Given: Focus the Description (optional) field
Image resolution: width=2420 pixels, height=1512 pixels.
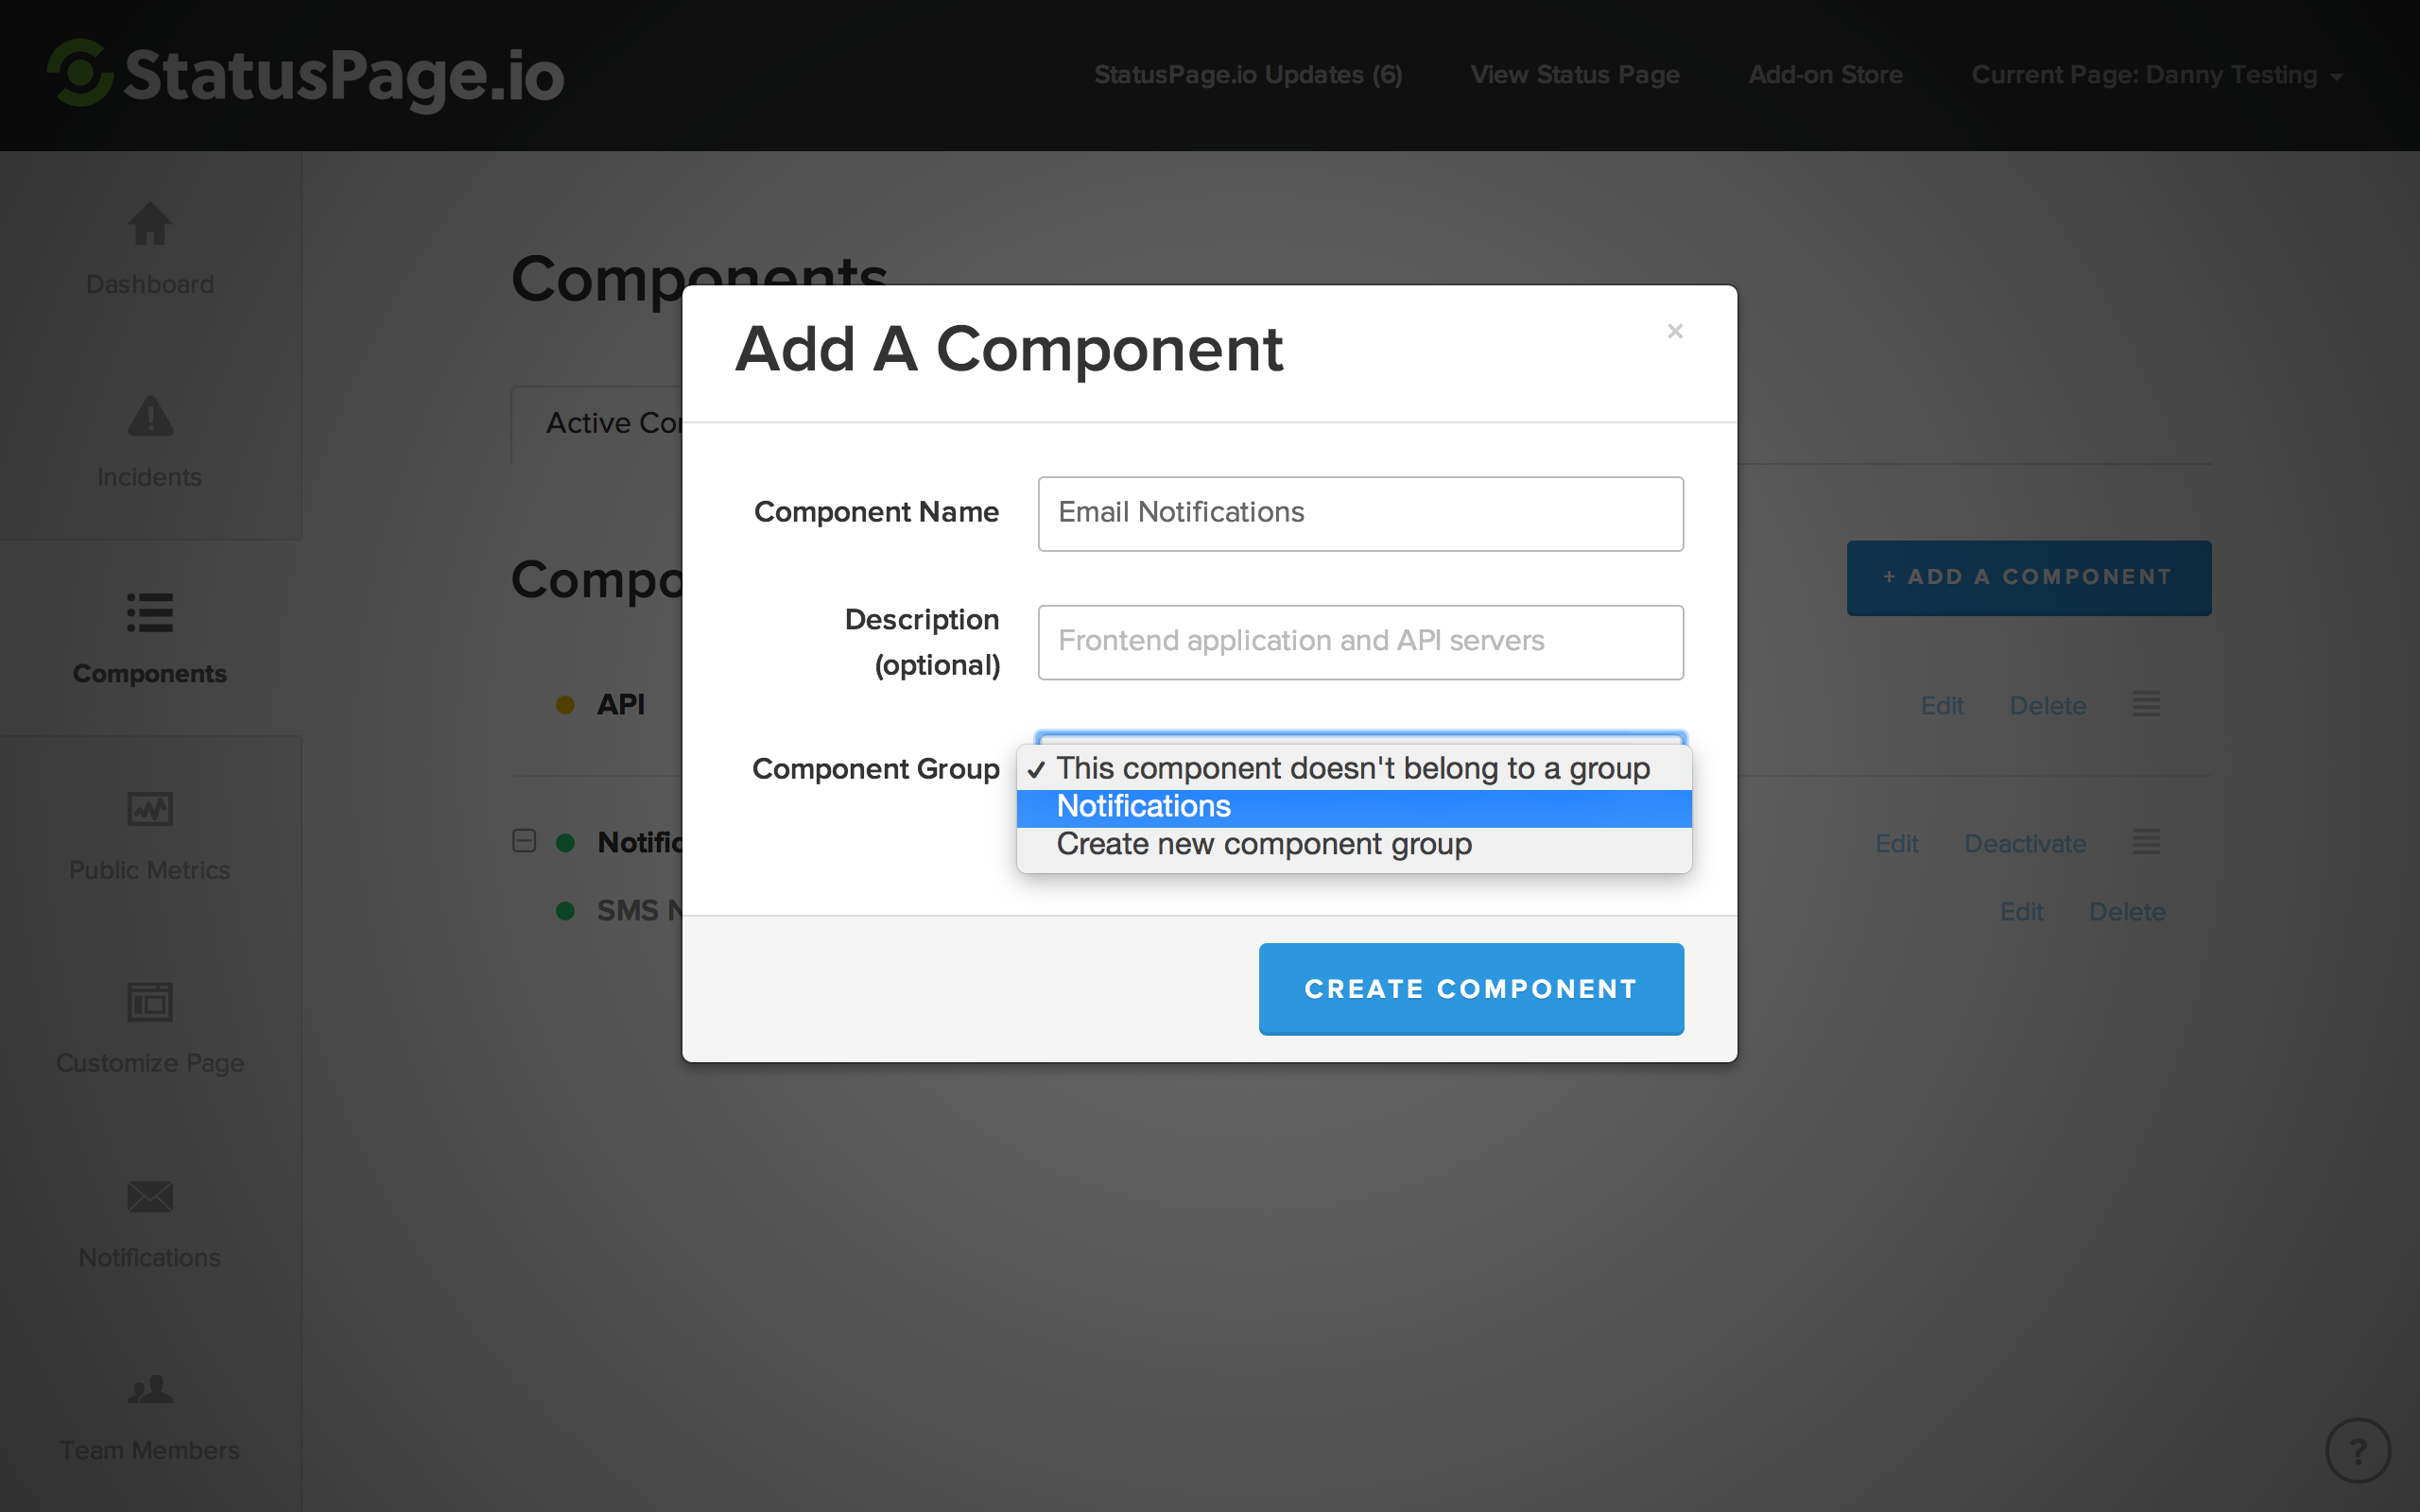Looking at the screenshot, I should 1360,642.
